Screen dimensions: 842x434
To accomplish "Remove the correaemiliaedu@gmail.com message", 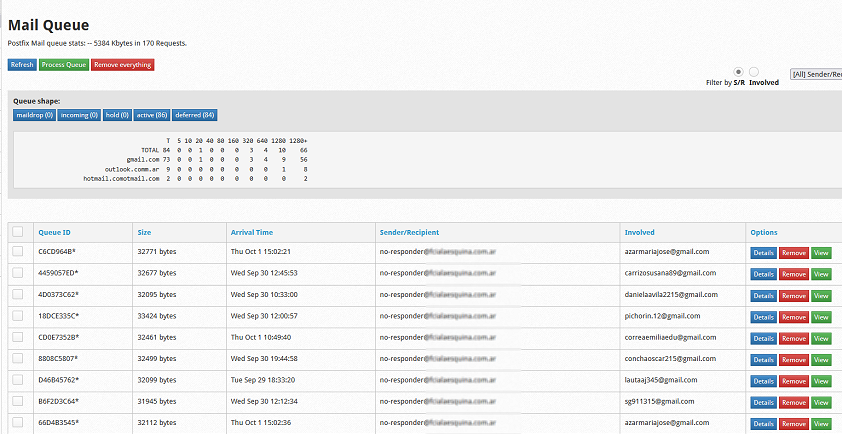I will coord(794,339).
